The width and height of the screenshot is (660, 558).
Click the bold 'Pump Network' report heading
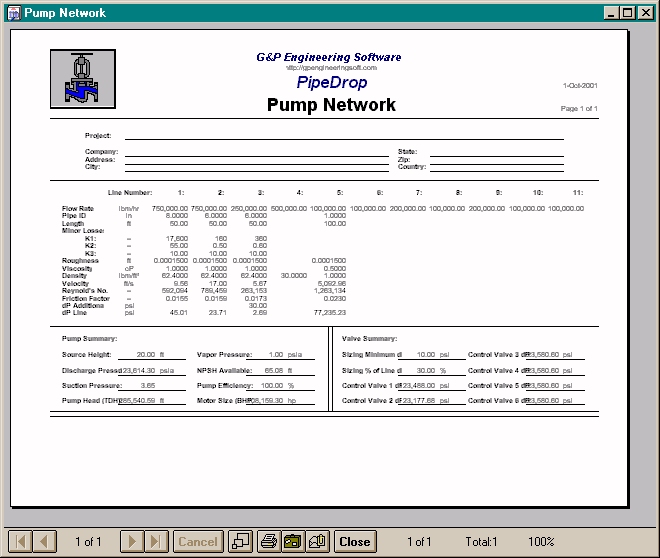tap(331, 105)
